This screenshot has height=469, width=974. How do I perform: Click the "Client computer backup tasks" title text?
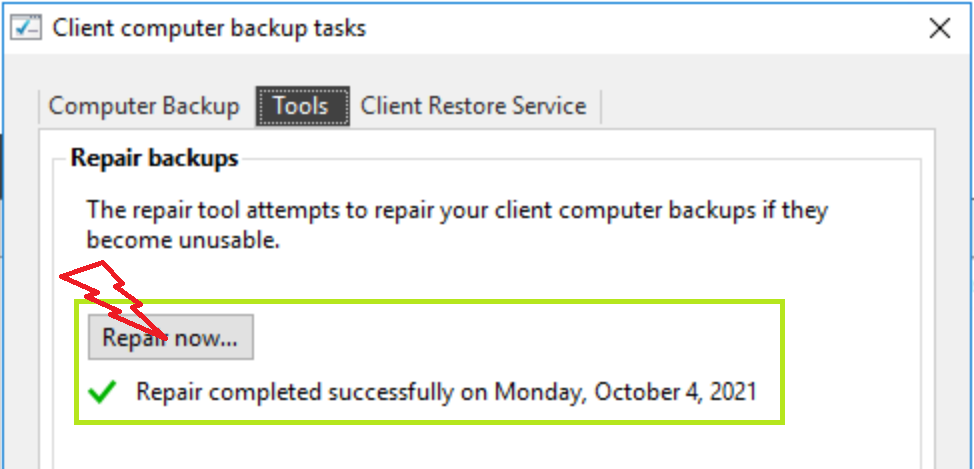209,28
